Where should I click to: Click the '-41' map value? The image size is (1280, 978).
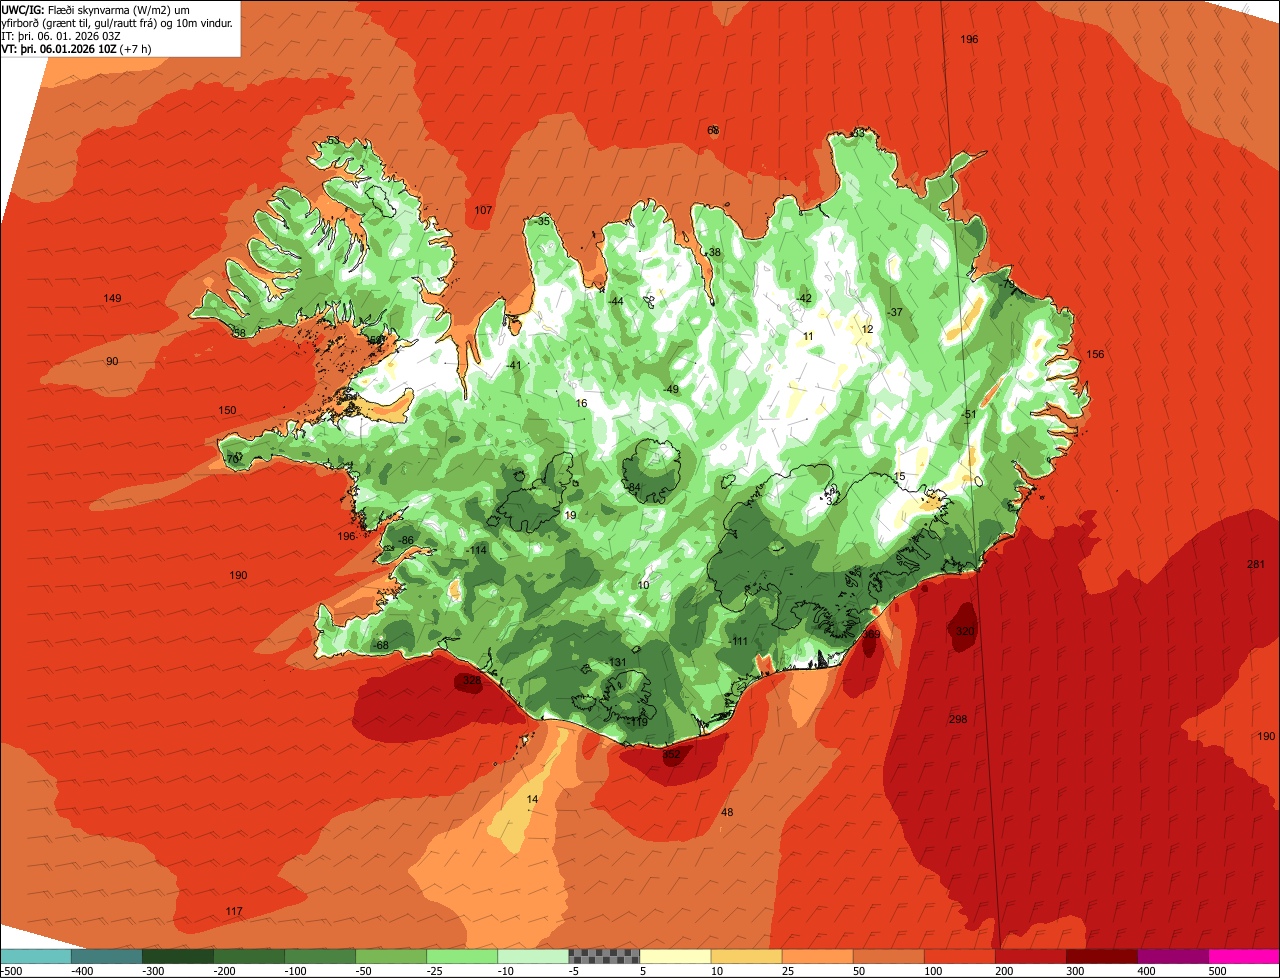[x=514, y=365]
